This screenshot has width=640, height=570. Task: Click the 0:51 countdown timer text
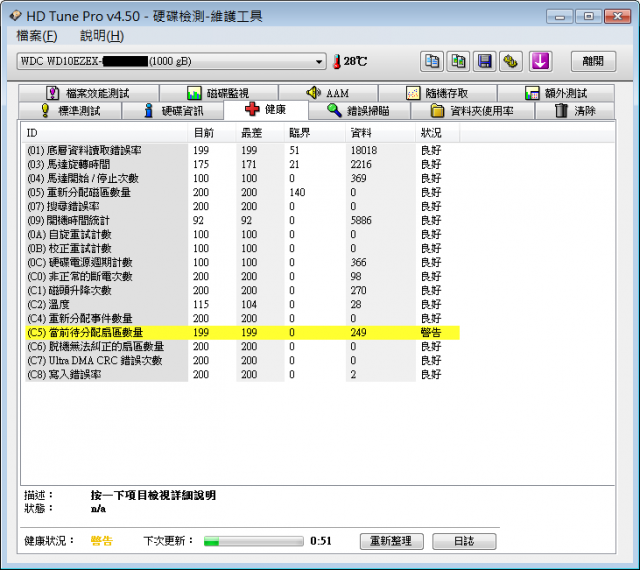pyautogui.click(x=321, y=541)
